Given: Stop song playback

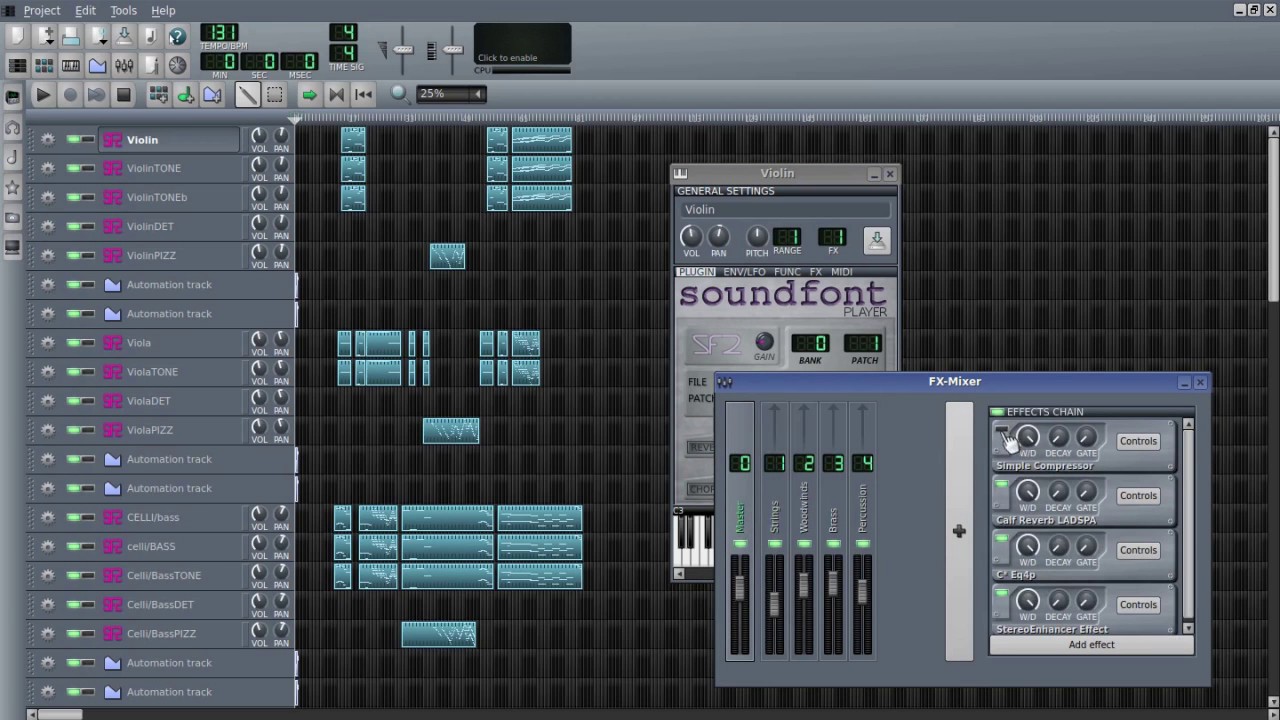Looking at the screenshot, I should (x=123, y=95).
